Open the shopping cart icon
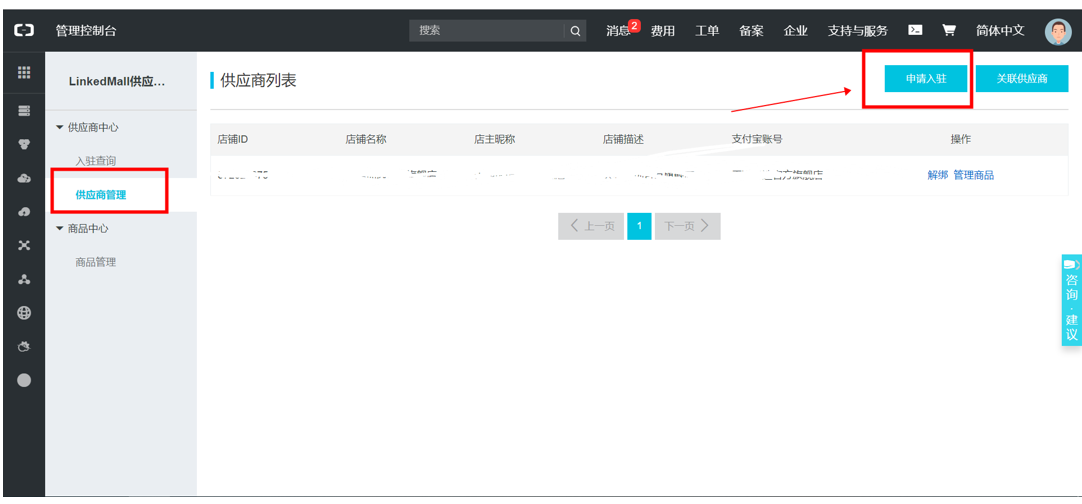1082x504 pixels. pos(950,30)
